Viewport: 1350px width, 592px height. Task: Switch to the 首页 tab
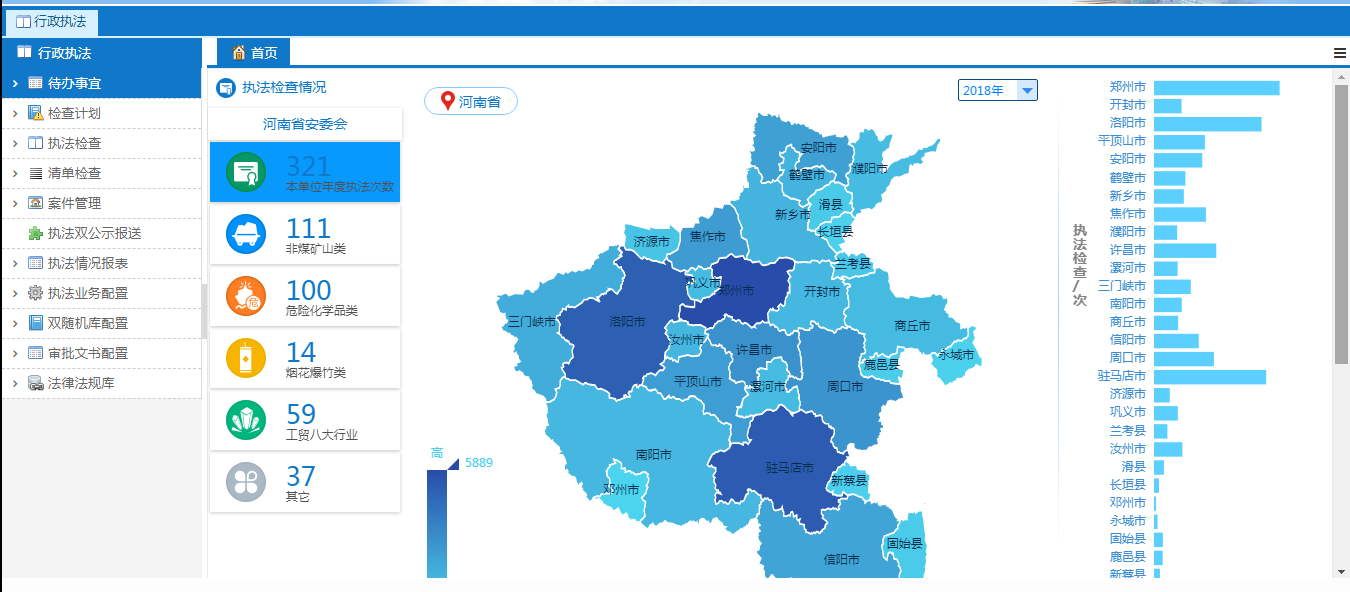[x=254, y=53]
